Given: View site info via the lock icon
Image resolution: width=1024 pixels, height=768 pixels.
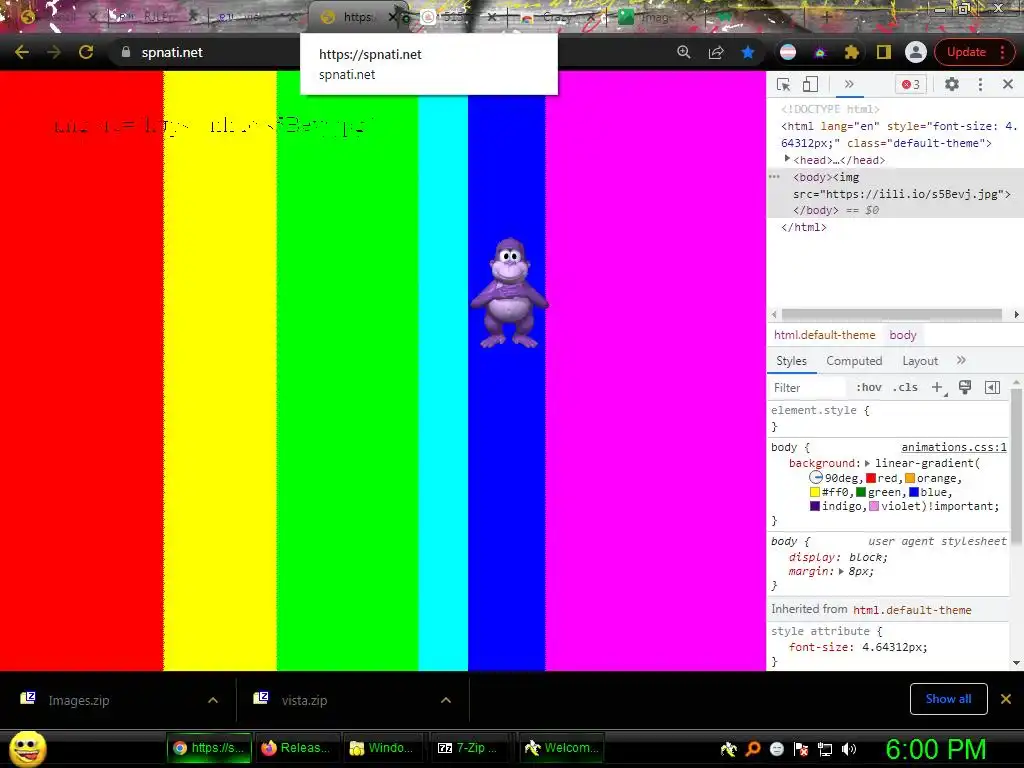Looking at the screenshot, I should 126,52.
